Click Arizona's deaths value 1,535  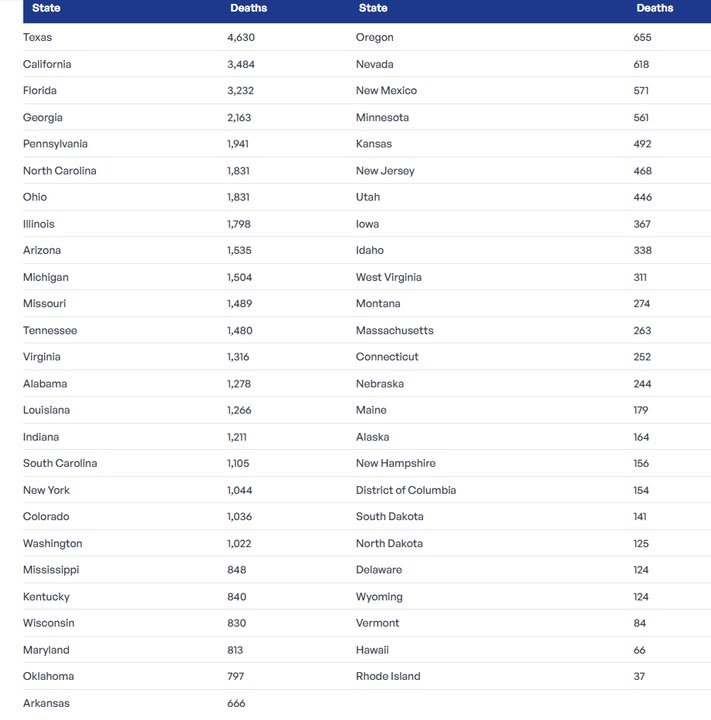[239, 250]
